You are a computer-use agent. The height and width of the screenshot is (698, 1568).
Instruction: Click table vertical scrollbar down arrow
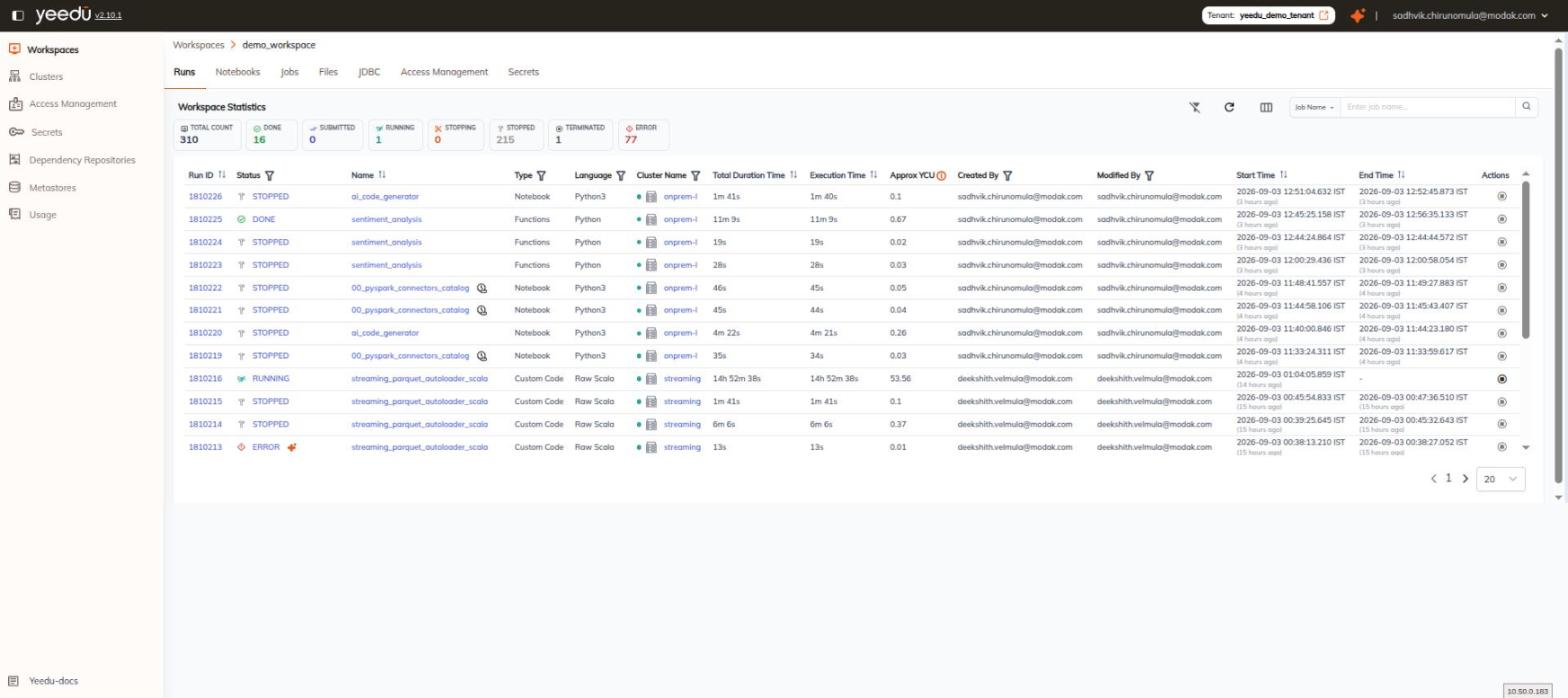[x=1526, y=448]
